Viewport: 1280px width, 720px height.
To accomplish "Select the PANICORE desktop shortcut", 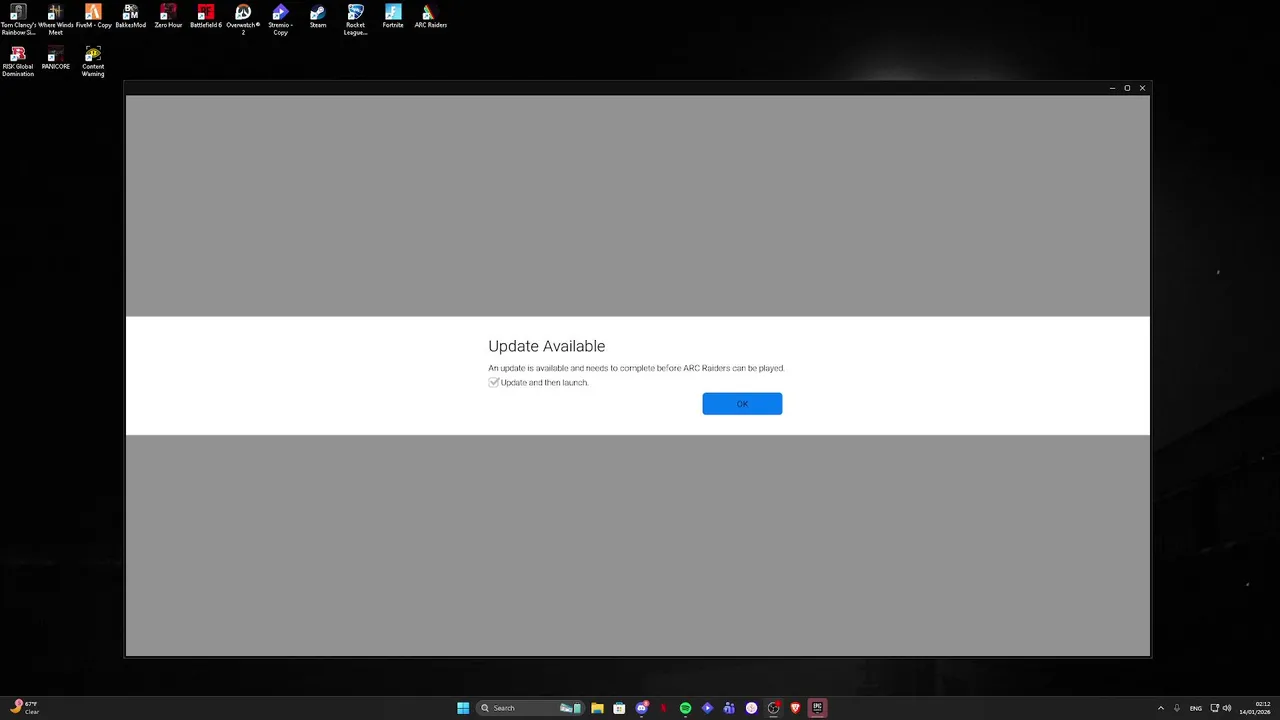I will point(55,59).
